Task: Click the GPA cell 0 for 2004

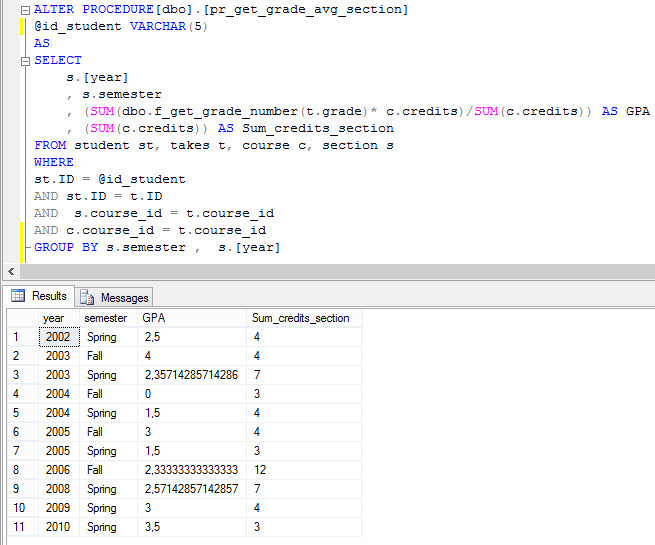Action: coord(192,394)
